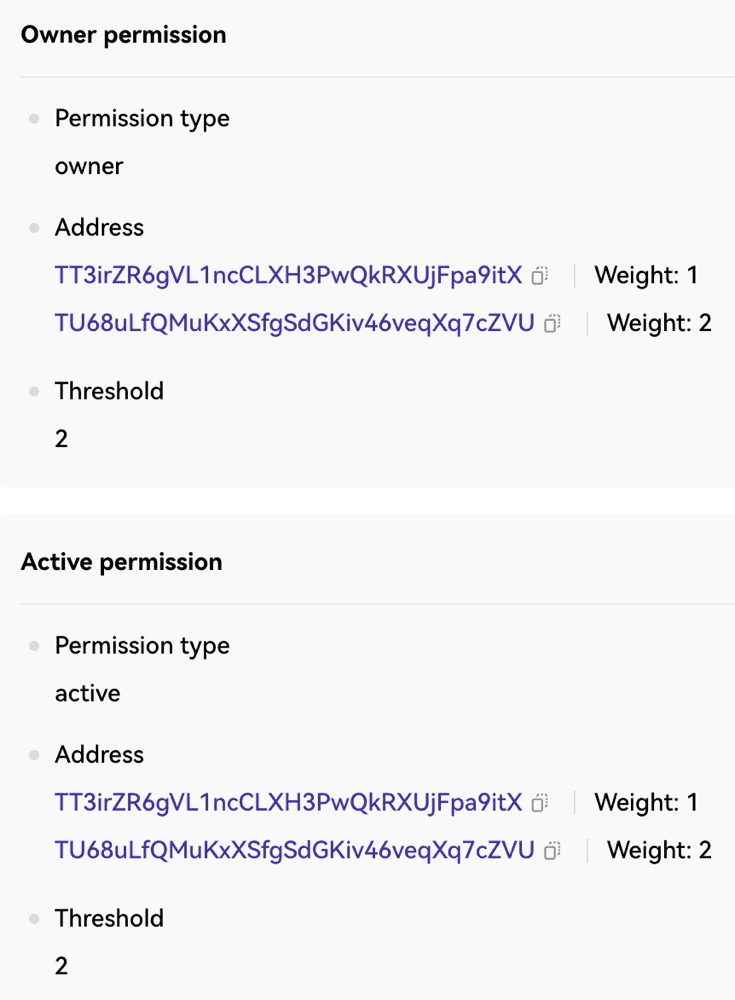
Task: Click the Threshold label under Owner permission
Action: 110,391
